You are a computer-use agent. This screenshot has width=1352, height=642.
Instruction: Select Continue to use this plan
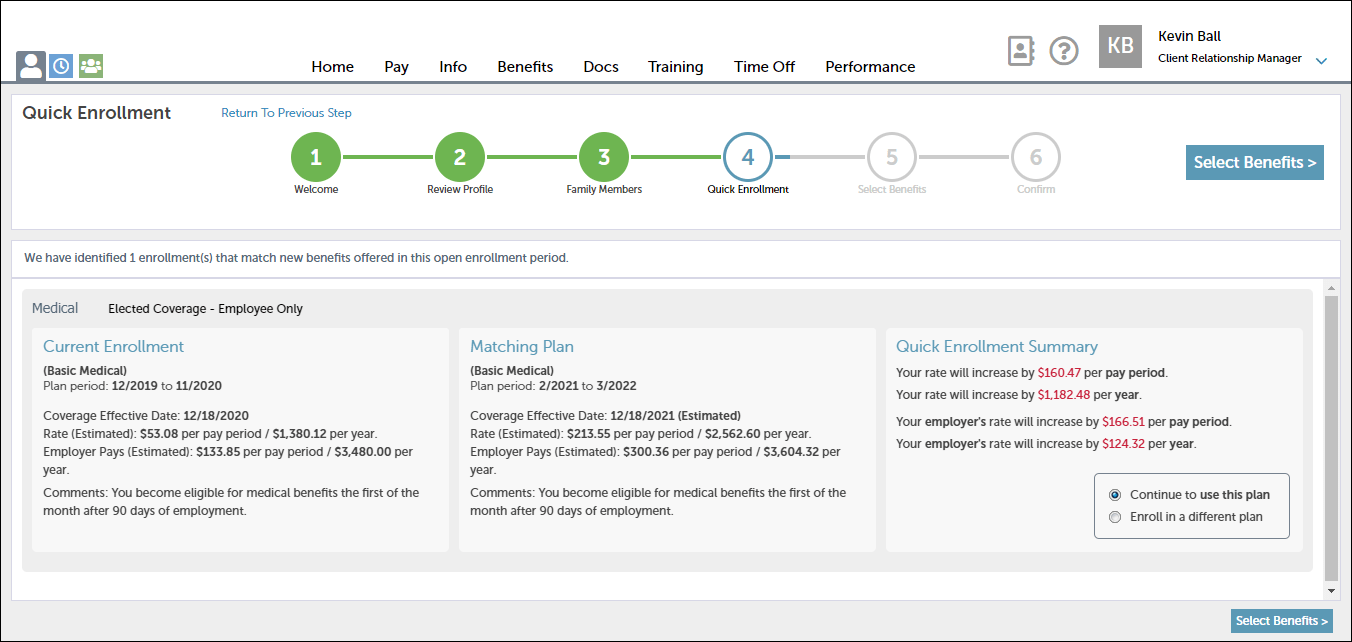(1115, 495)
